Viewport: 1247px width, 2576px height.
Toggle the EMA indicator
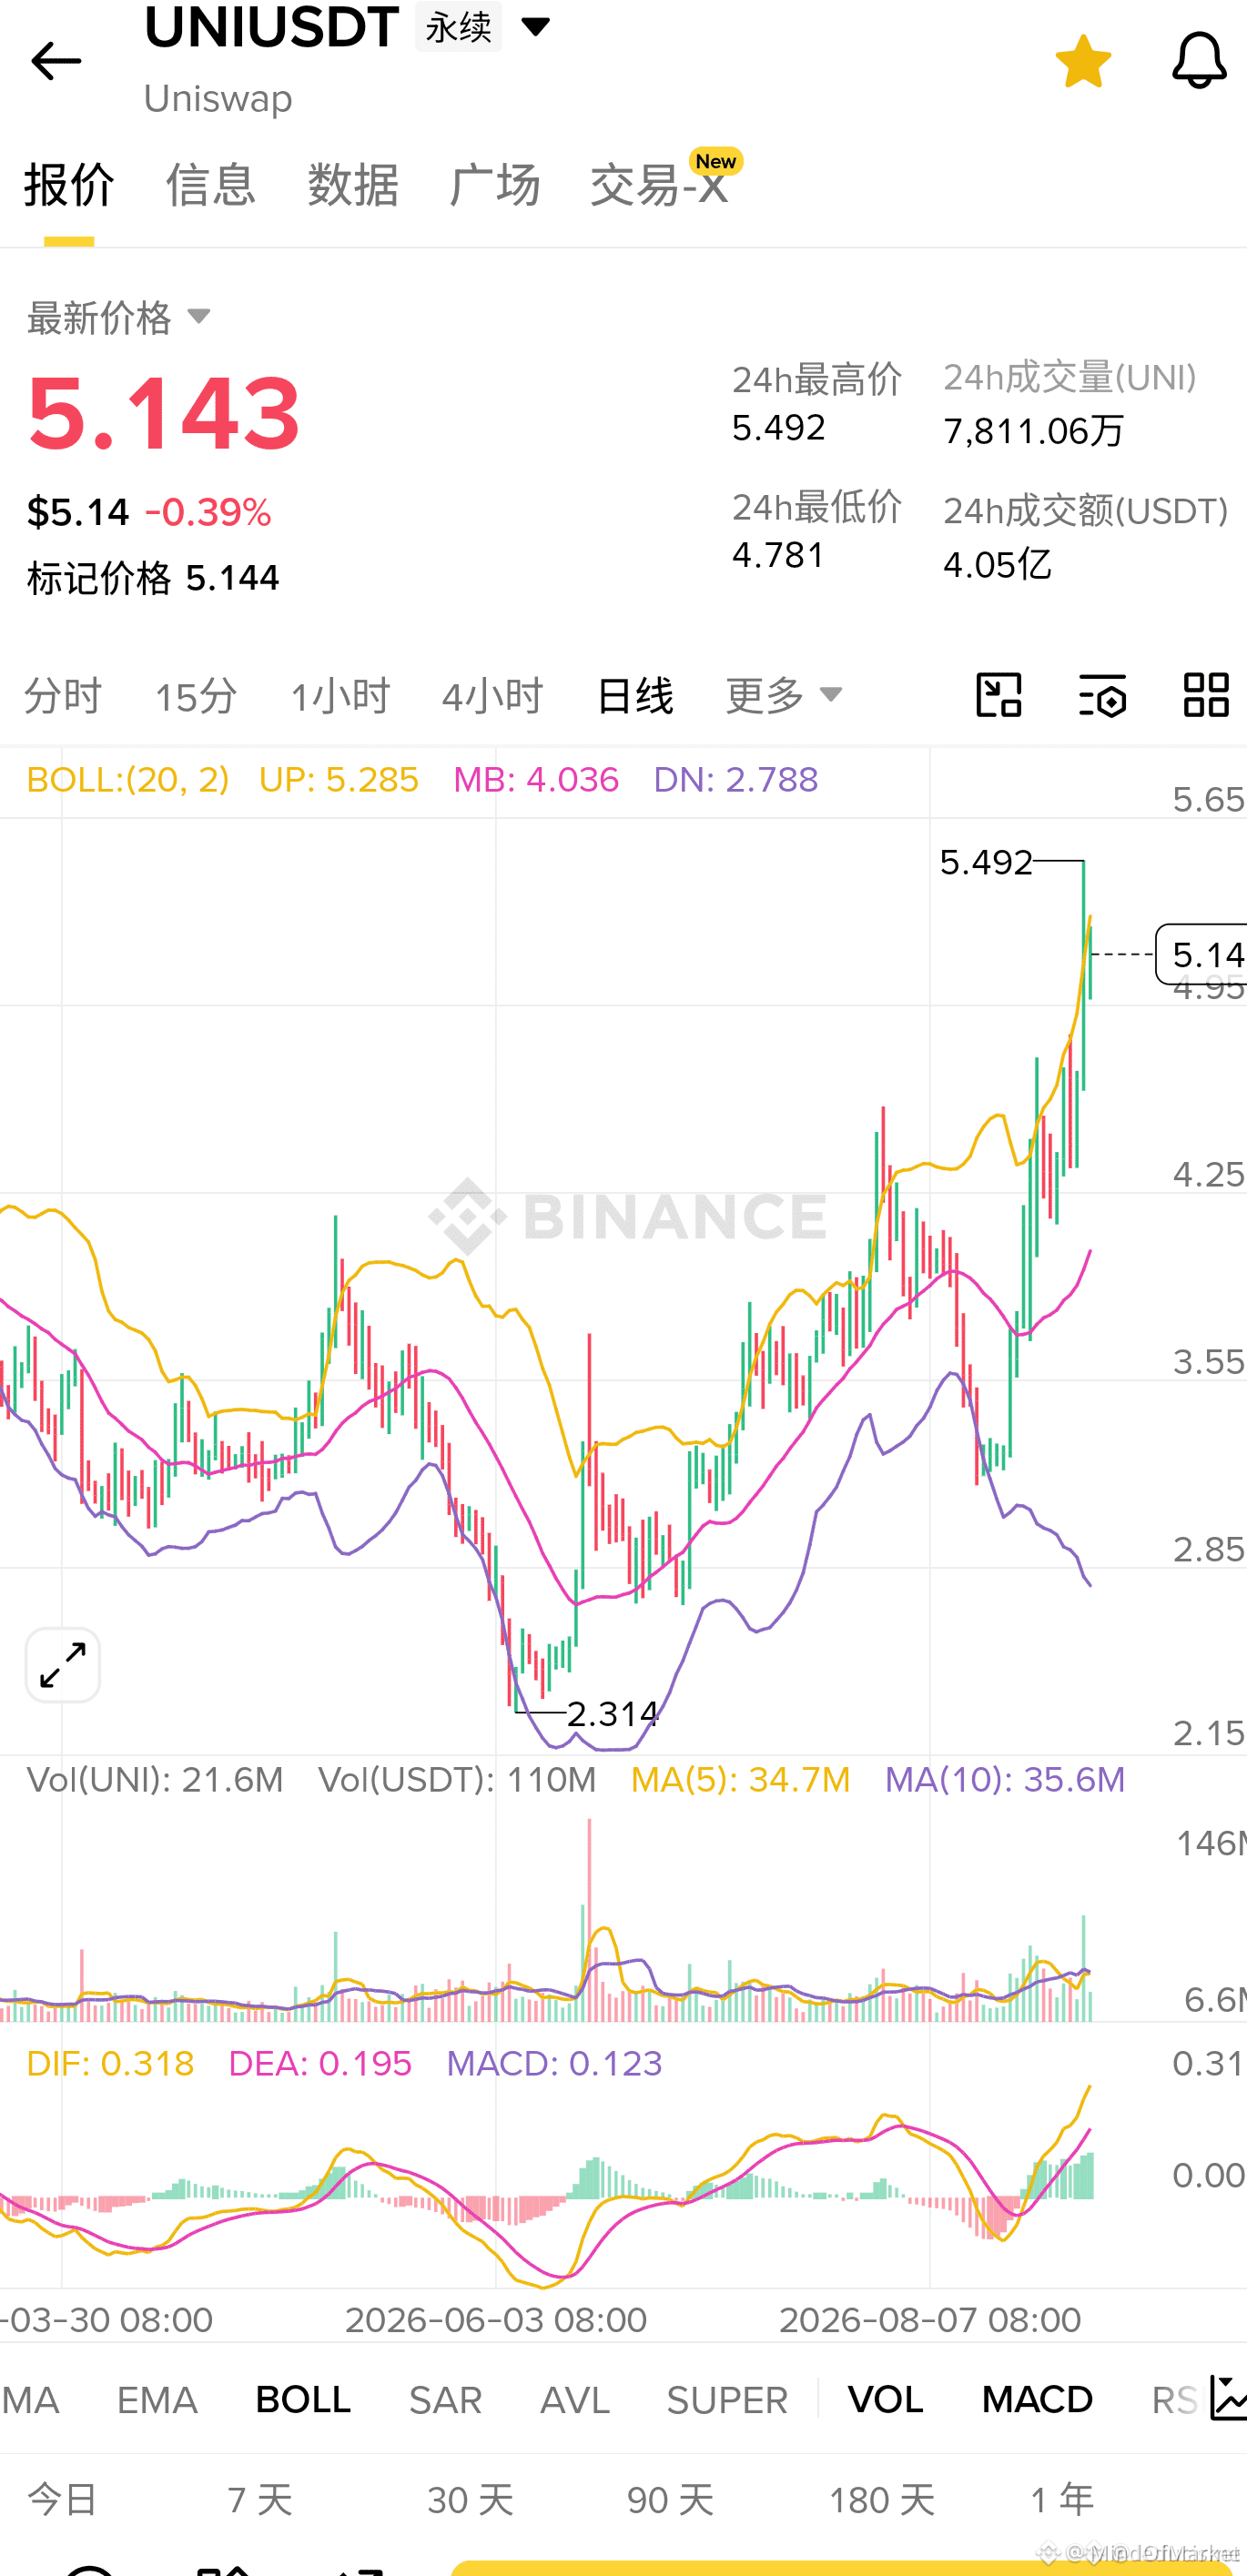[157, 2400]
